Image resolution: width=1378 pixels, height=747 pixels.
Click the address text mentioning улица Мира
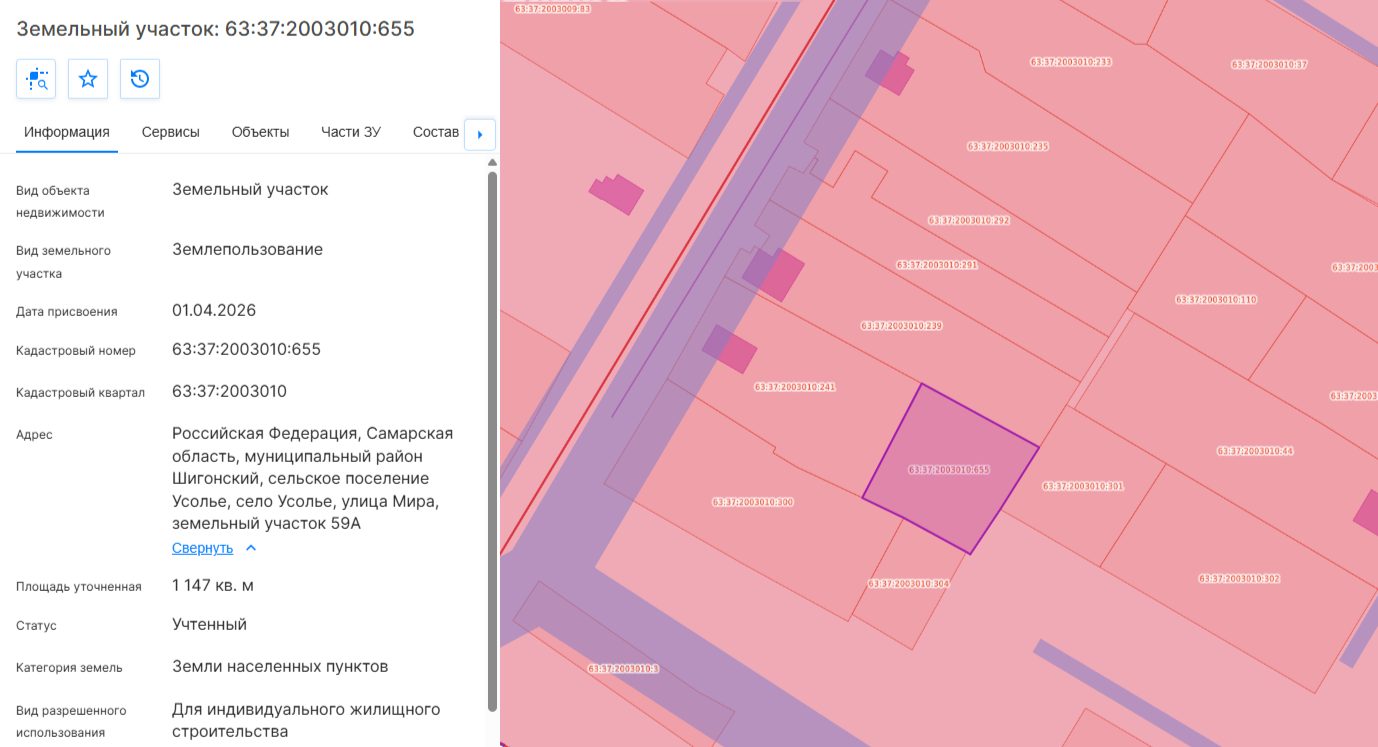point(313,478)
